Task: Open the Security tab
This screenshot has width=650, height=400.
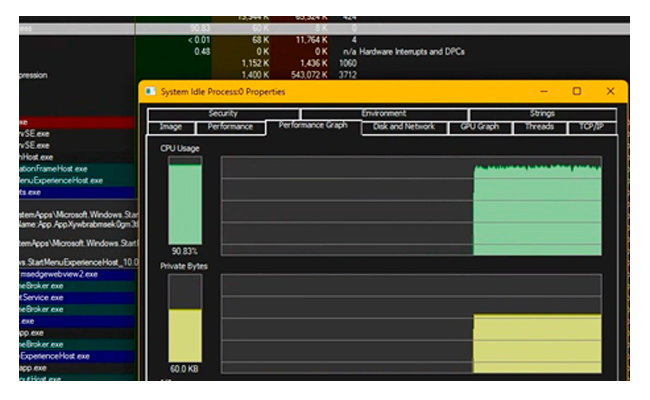Action: point(223,114)
